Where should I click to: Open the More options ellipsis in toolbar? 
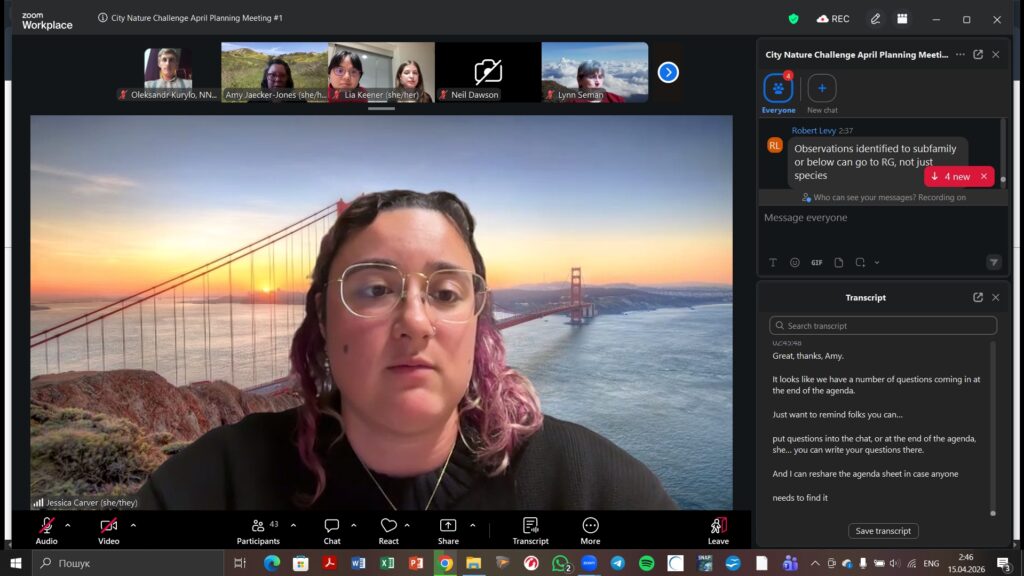coord(590,526)
